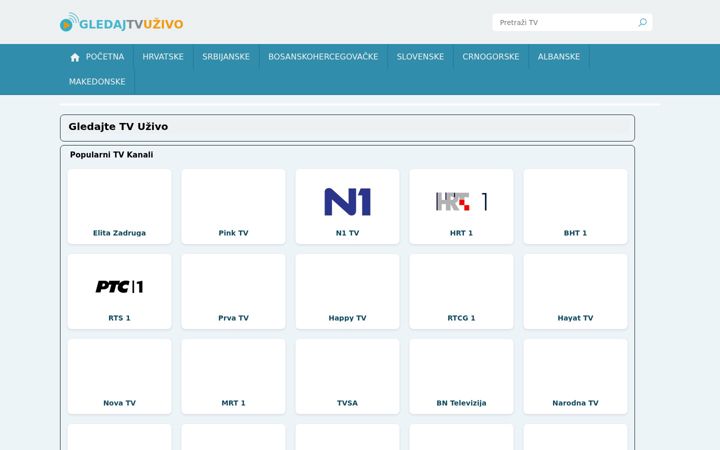The width and height of the screenshot is (720, 450).
Task: Open the Albanske channels menu
Action: click(x=559, y=56)
